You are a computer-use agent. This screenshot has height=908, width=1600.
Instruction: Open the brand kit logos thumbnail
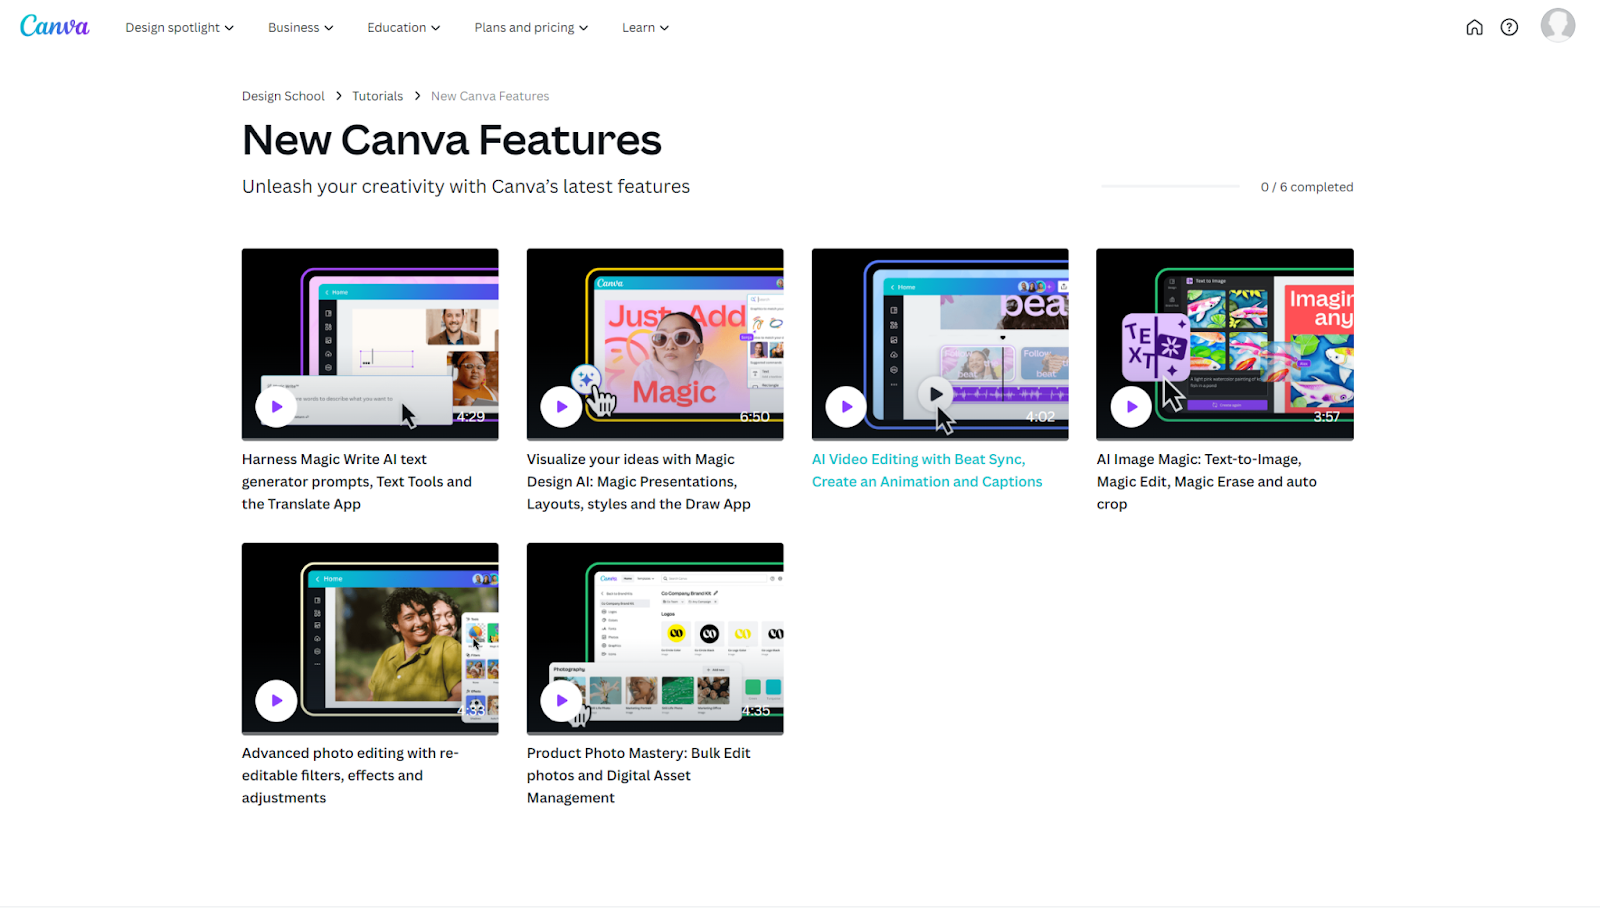pos(655,639)
